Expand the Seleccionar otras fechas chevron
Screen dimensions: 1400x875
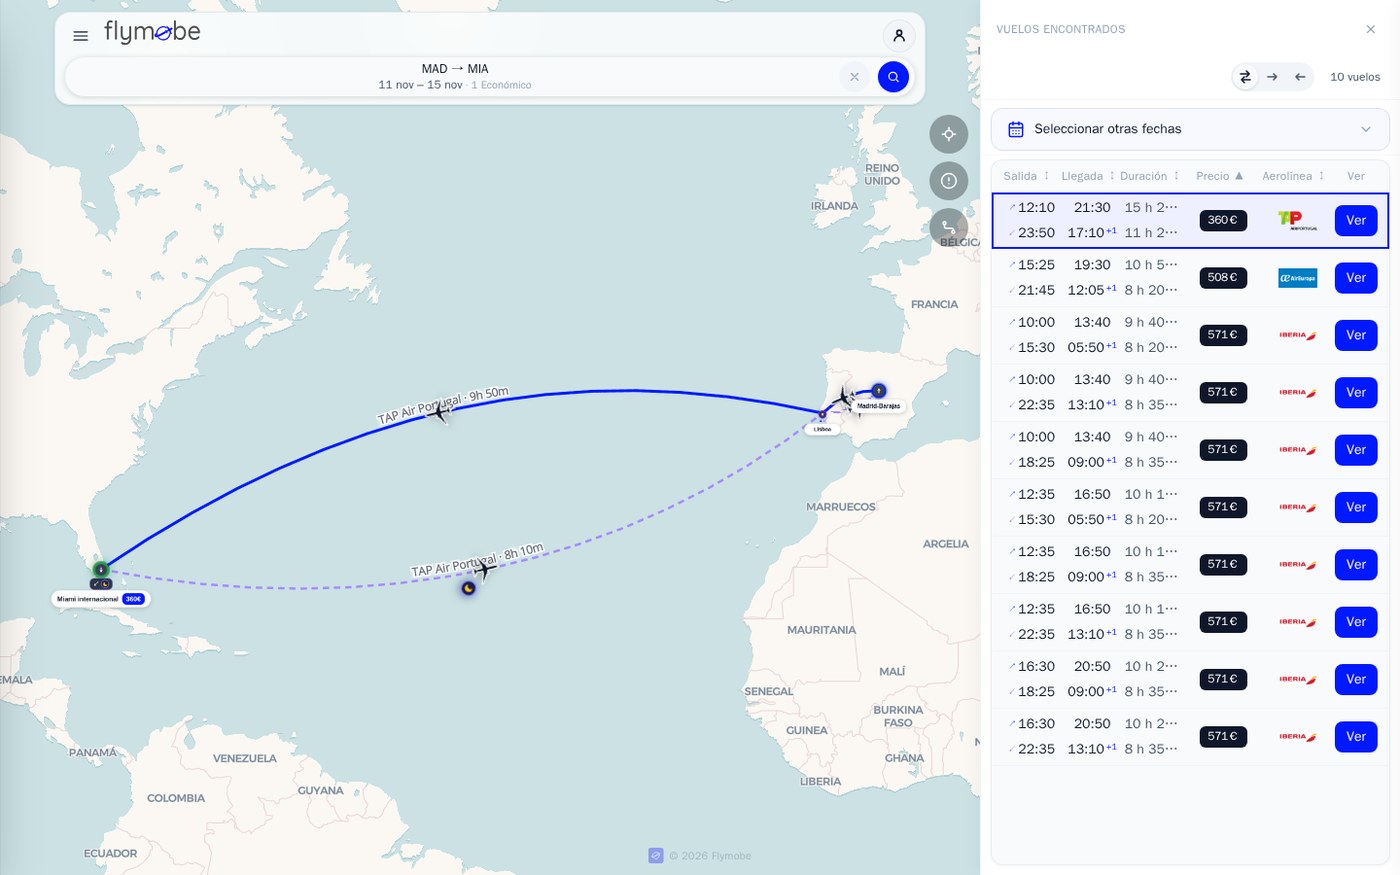pos(1366,129)
